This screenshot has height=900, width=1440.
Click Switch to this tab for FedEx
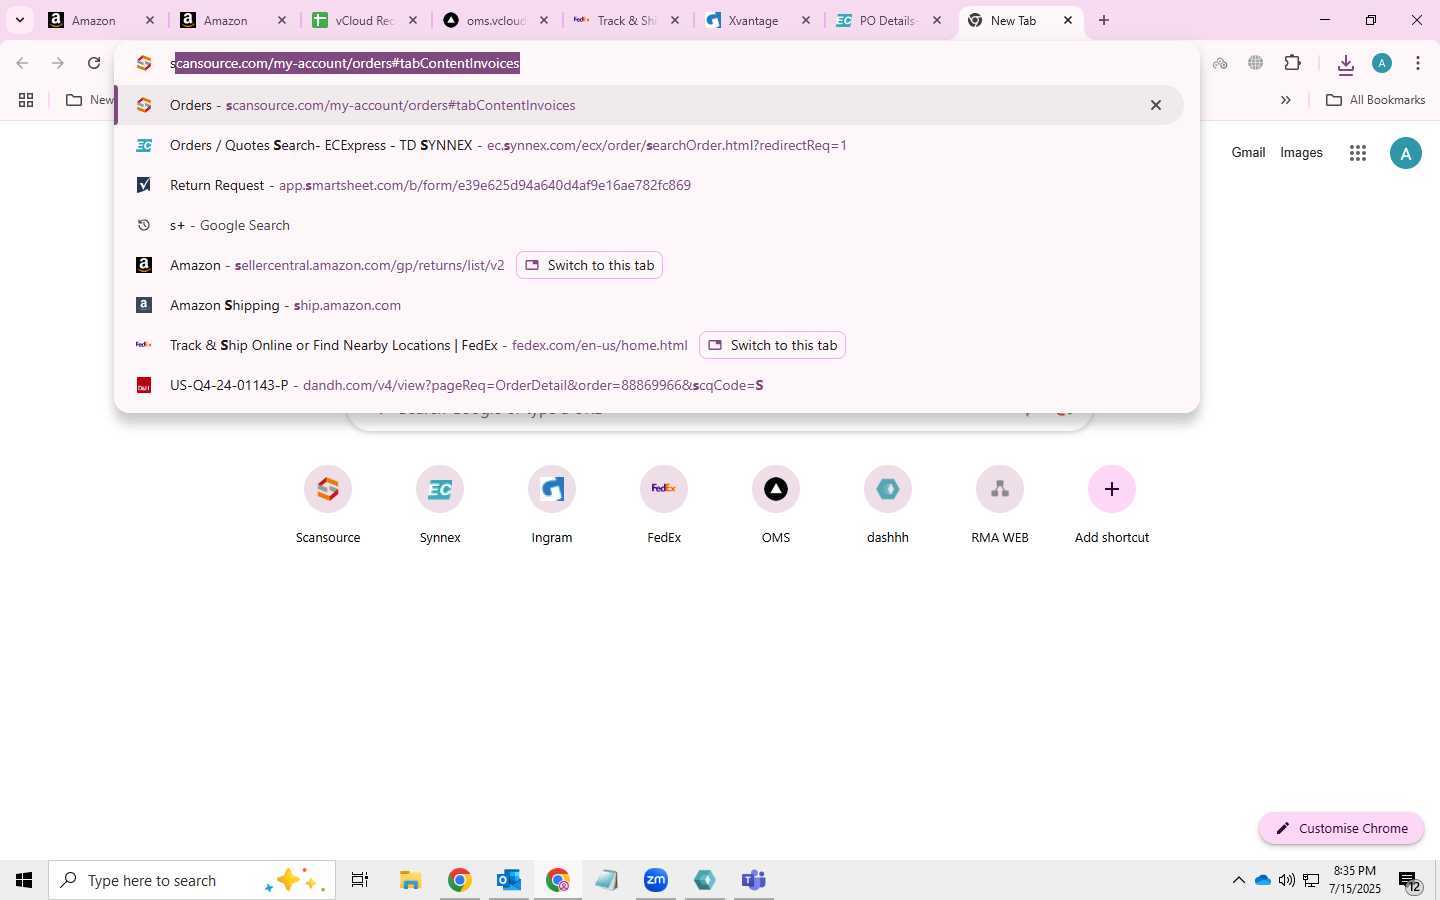point(772,345)
